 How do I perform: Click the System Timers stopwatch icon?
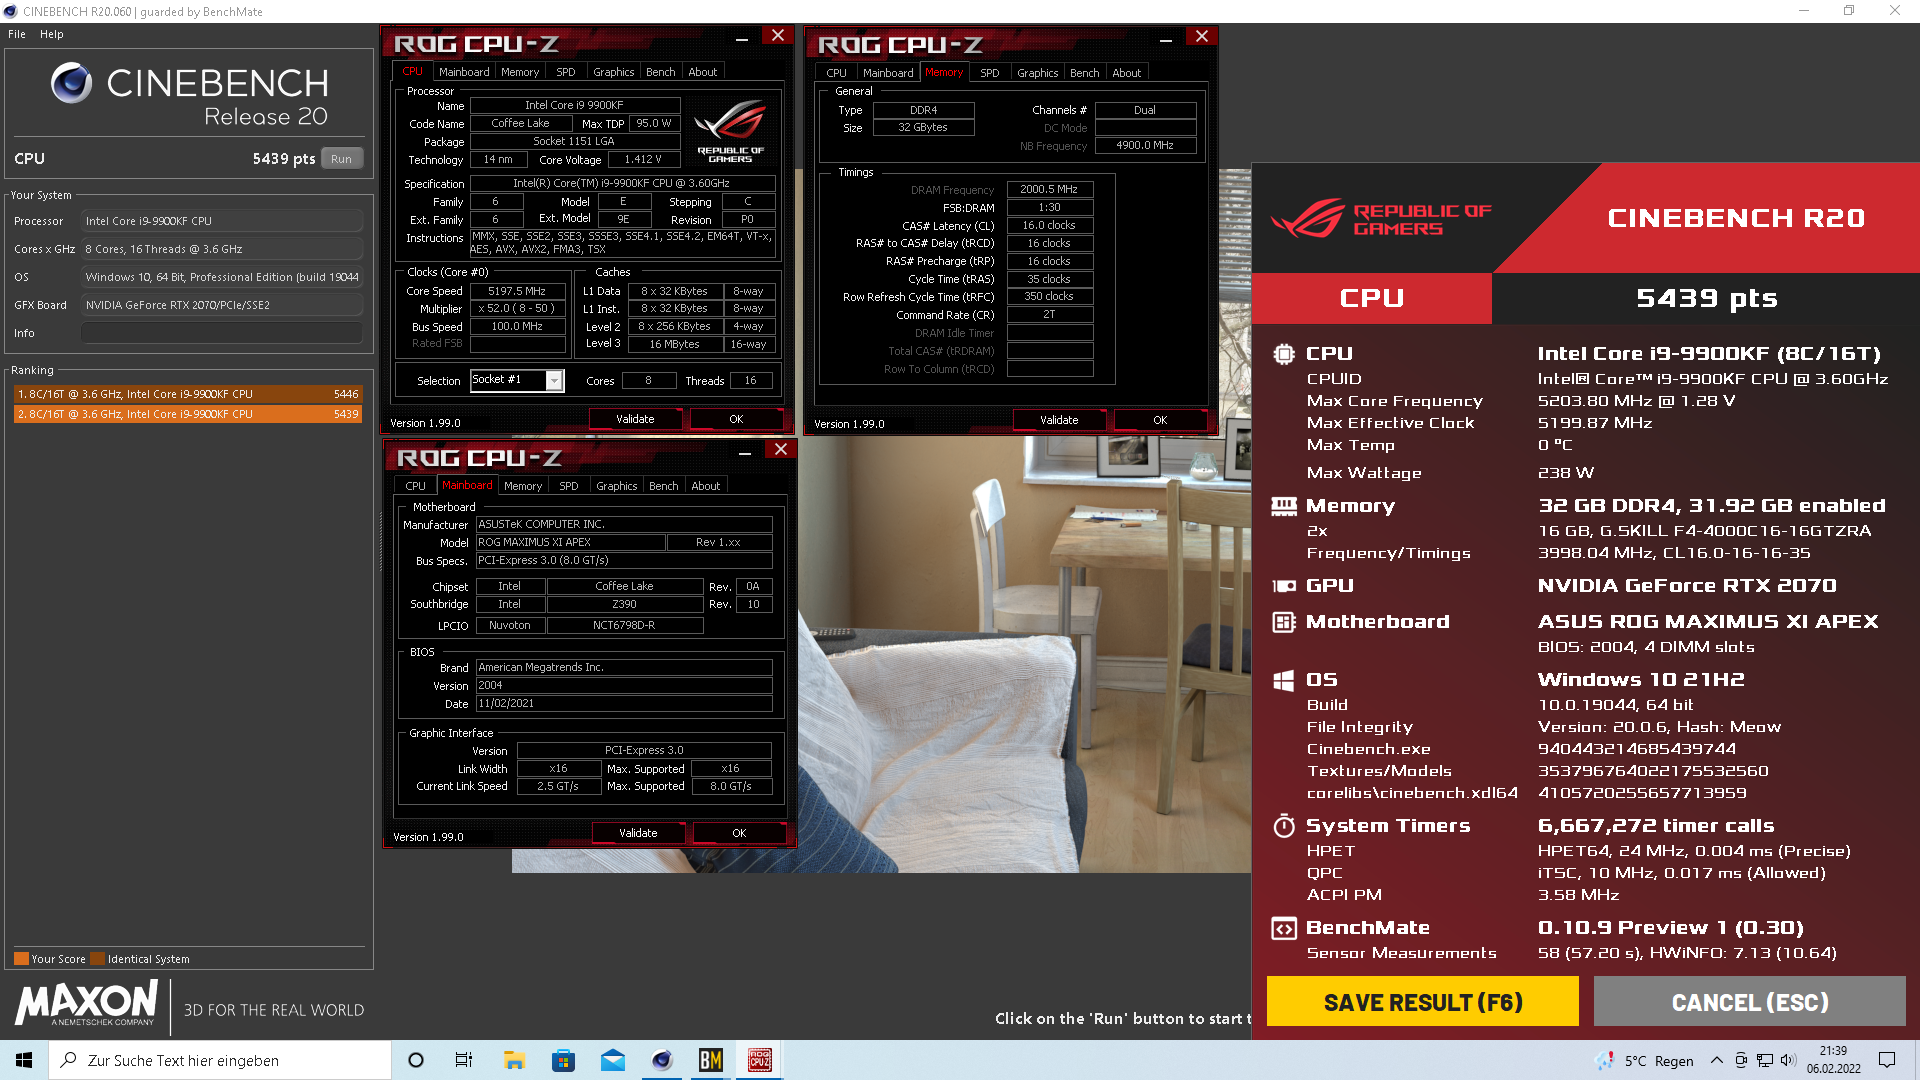[1284, 826]
